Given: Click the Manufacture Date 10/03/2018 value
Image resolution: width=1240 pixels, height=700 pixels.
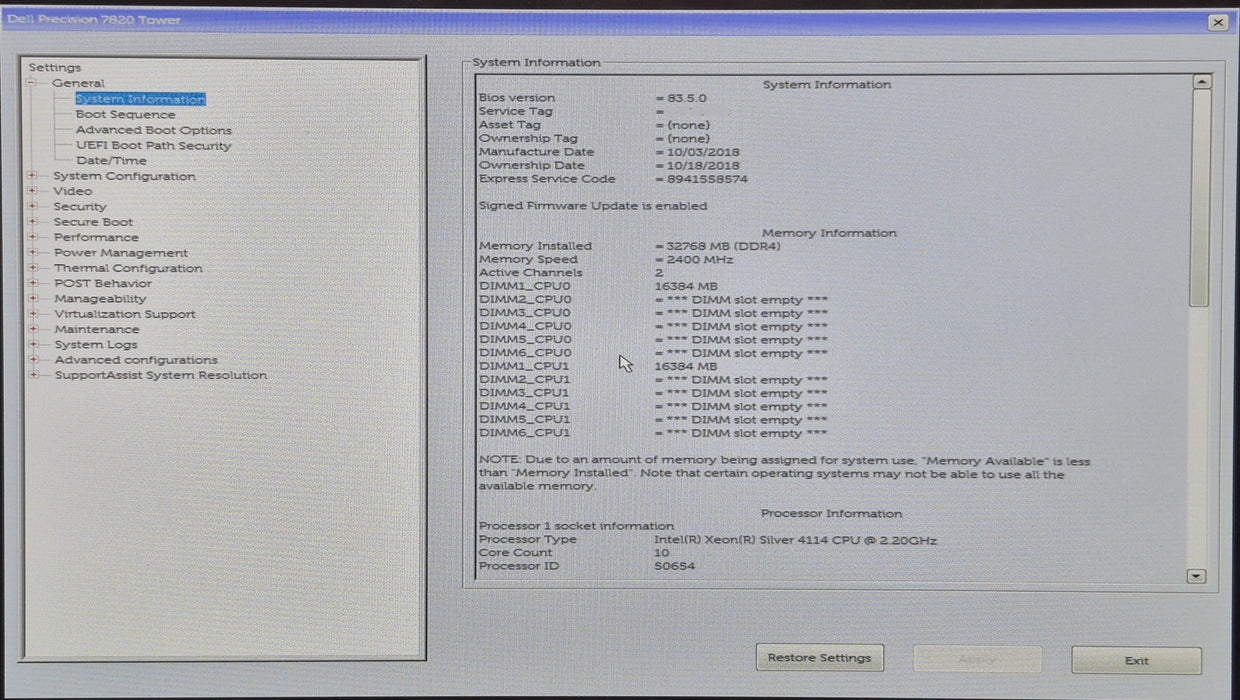Looking at the screenshot, I should [703, 152].
